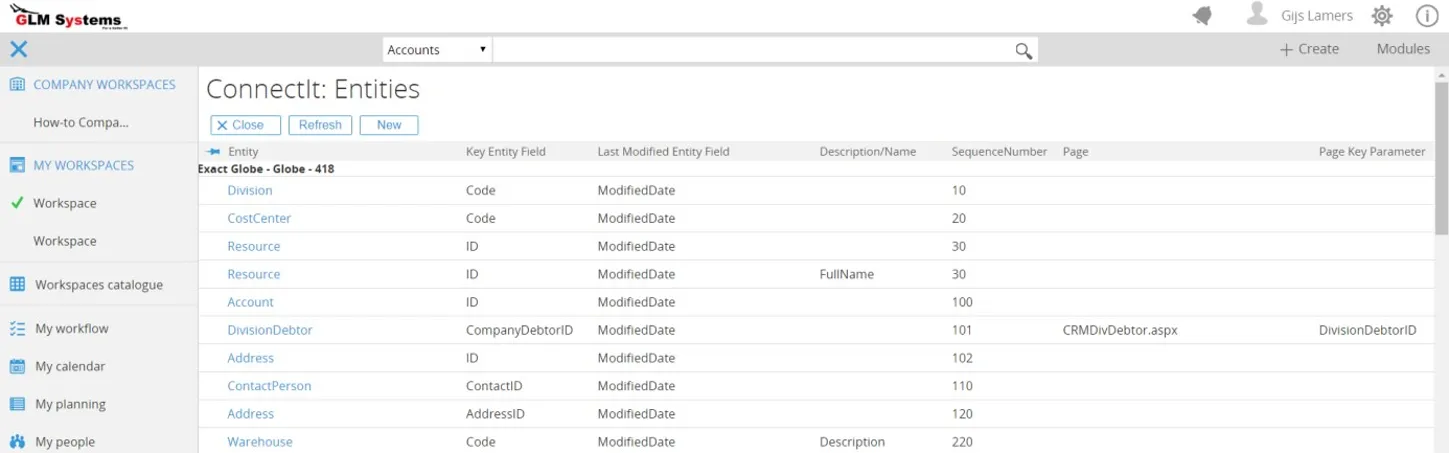Click the information icon in header
This screenshot has height=453, width=1449.
click(x=1426, y=16)
